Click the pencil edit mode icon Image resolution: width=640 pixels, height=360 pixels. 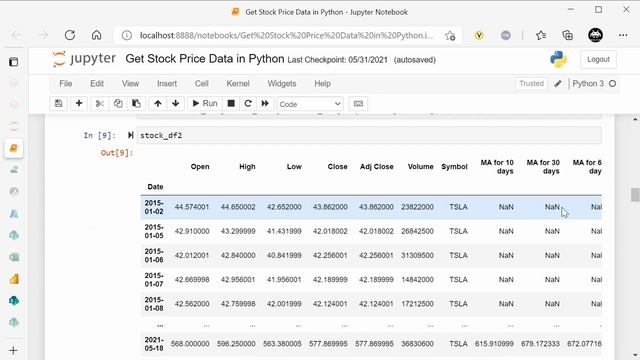click(558, 84)
